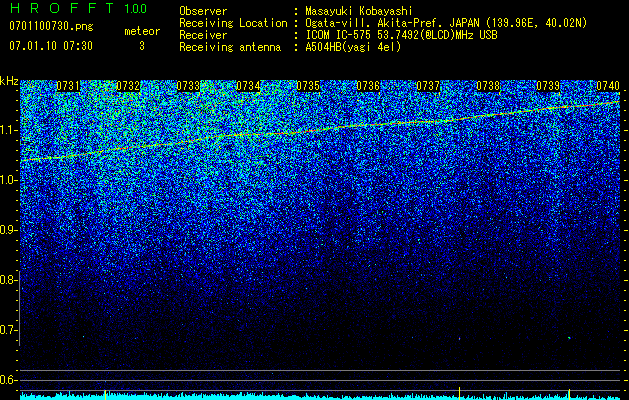Click the Ogata-vill. Akita-Pref. JAPAN location text
The width and height of the screenshot is (629, 400).
click(x=446, y=23)
